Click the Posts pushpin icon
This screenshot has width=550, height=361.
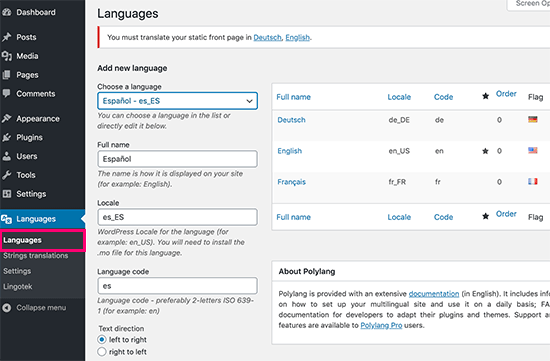coord(6,37)
